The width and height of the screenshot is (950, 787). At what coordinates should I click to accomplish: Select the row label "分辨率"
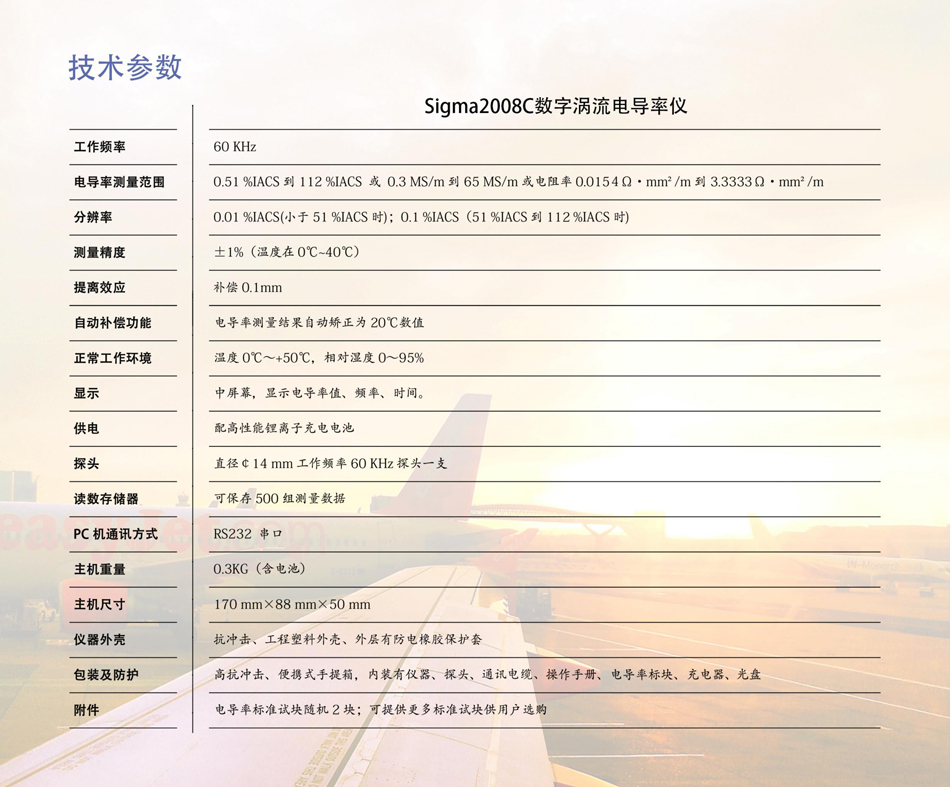[x=93, y=217]
